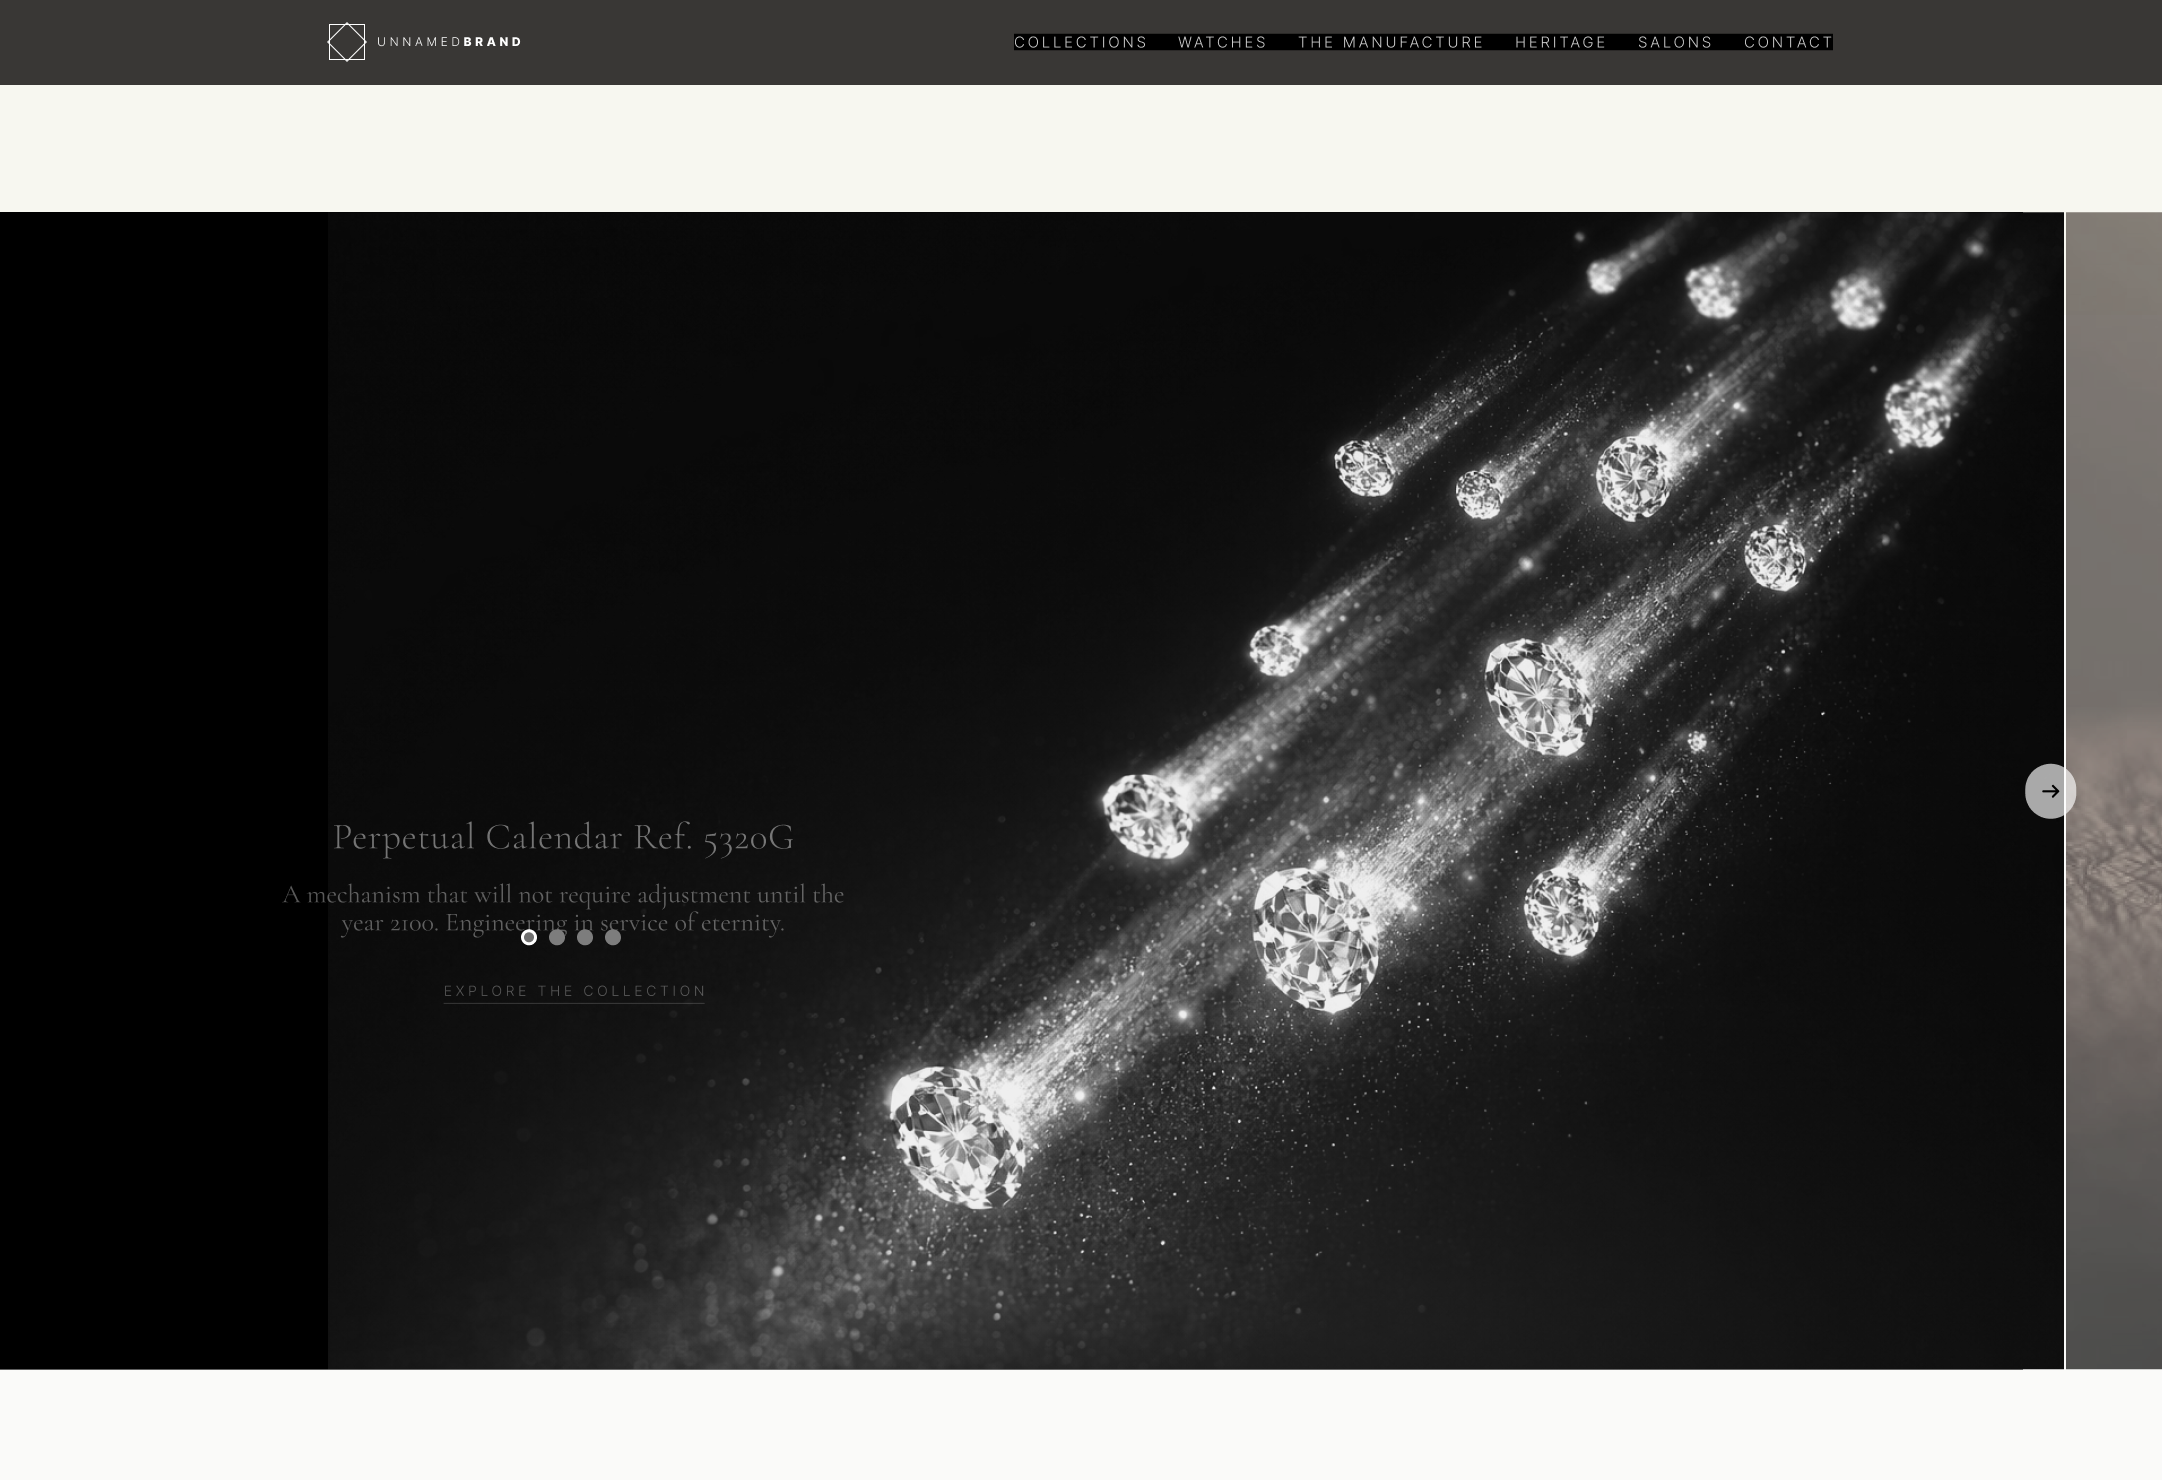Click the Perpetual Calendar Ref. 5320G heading

point(563,837)
